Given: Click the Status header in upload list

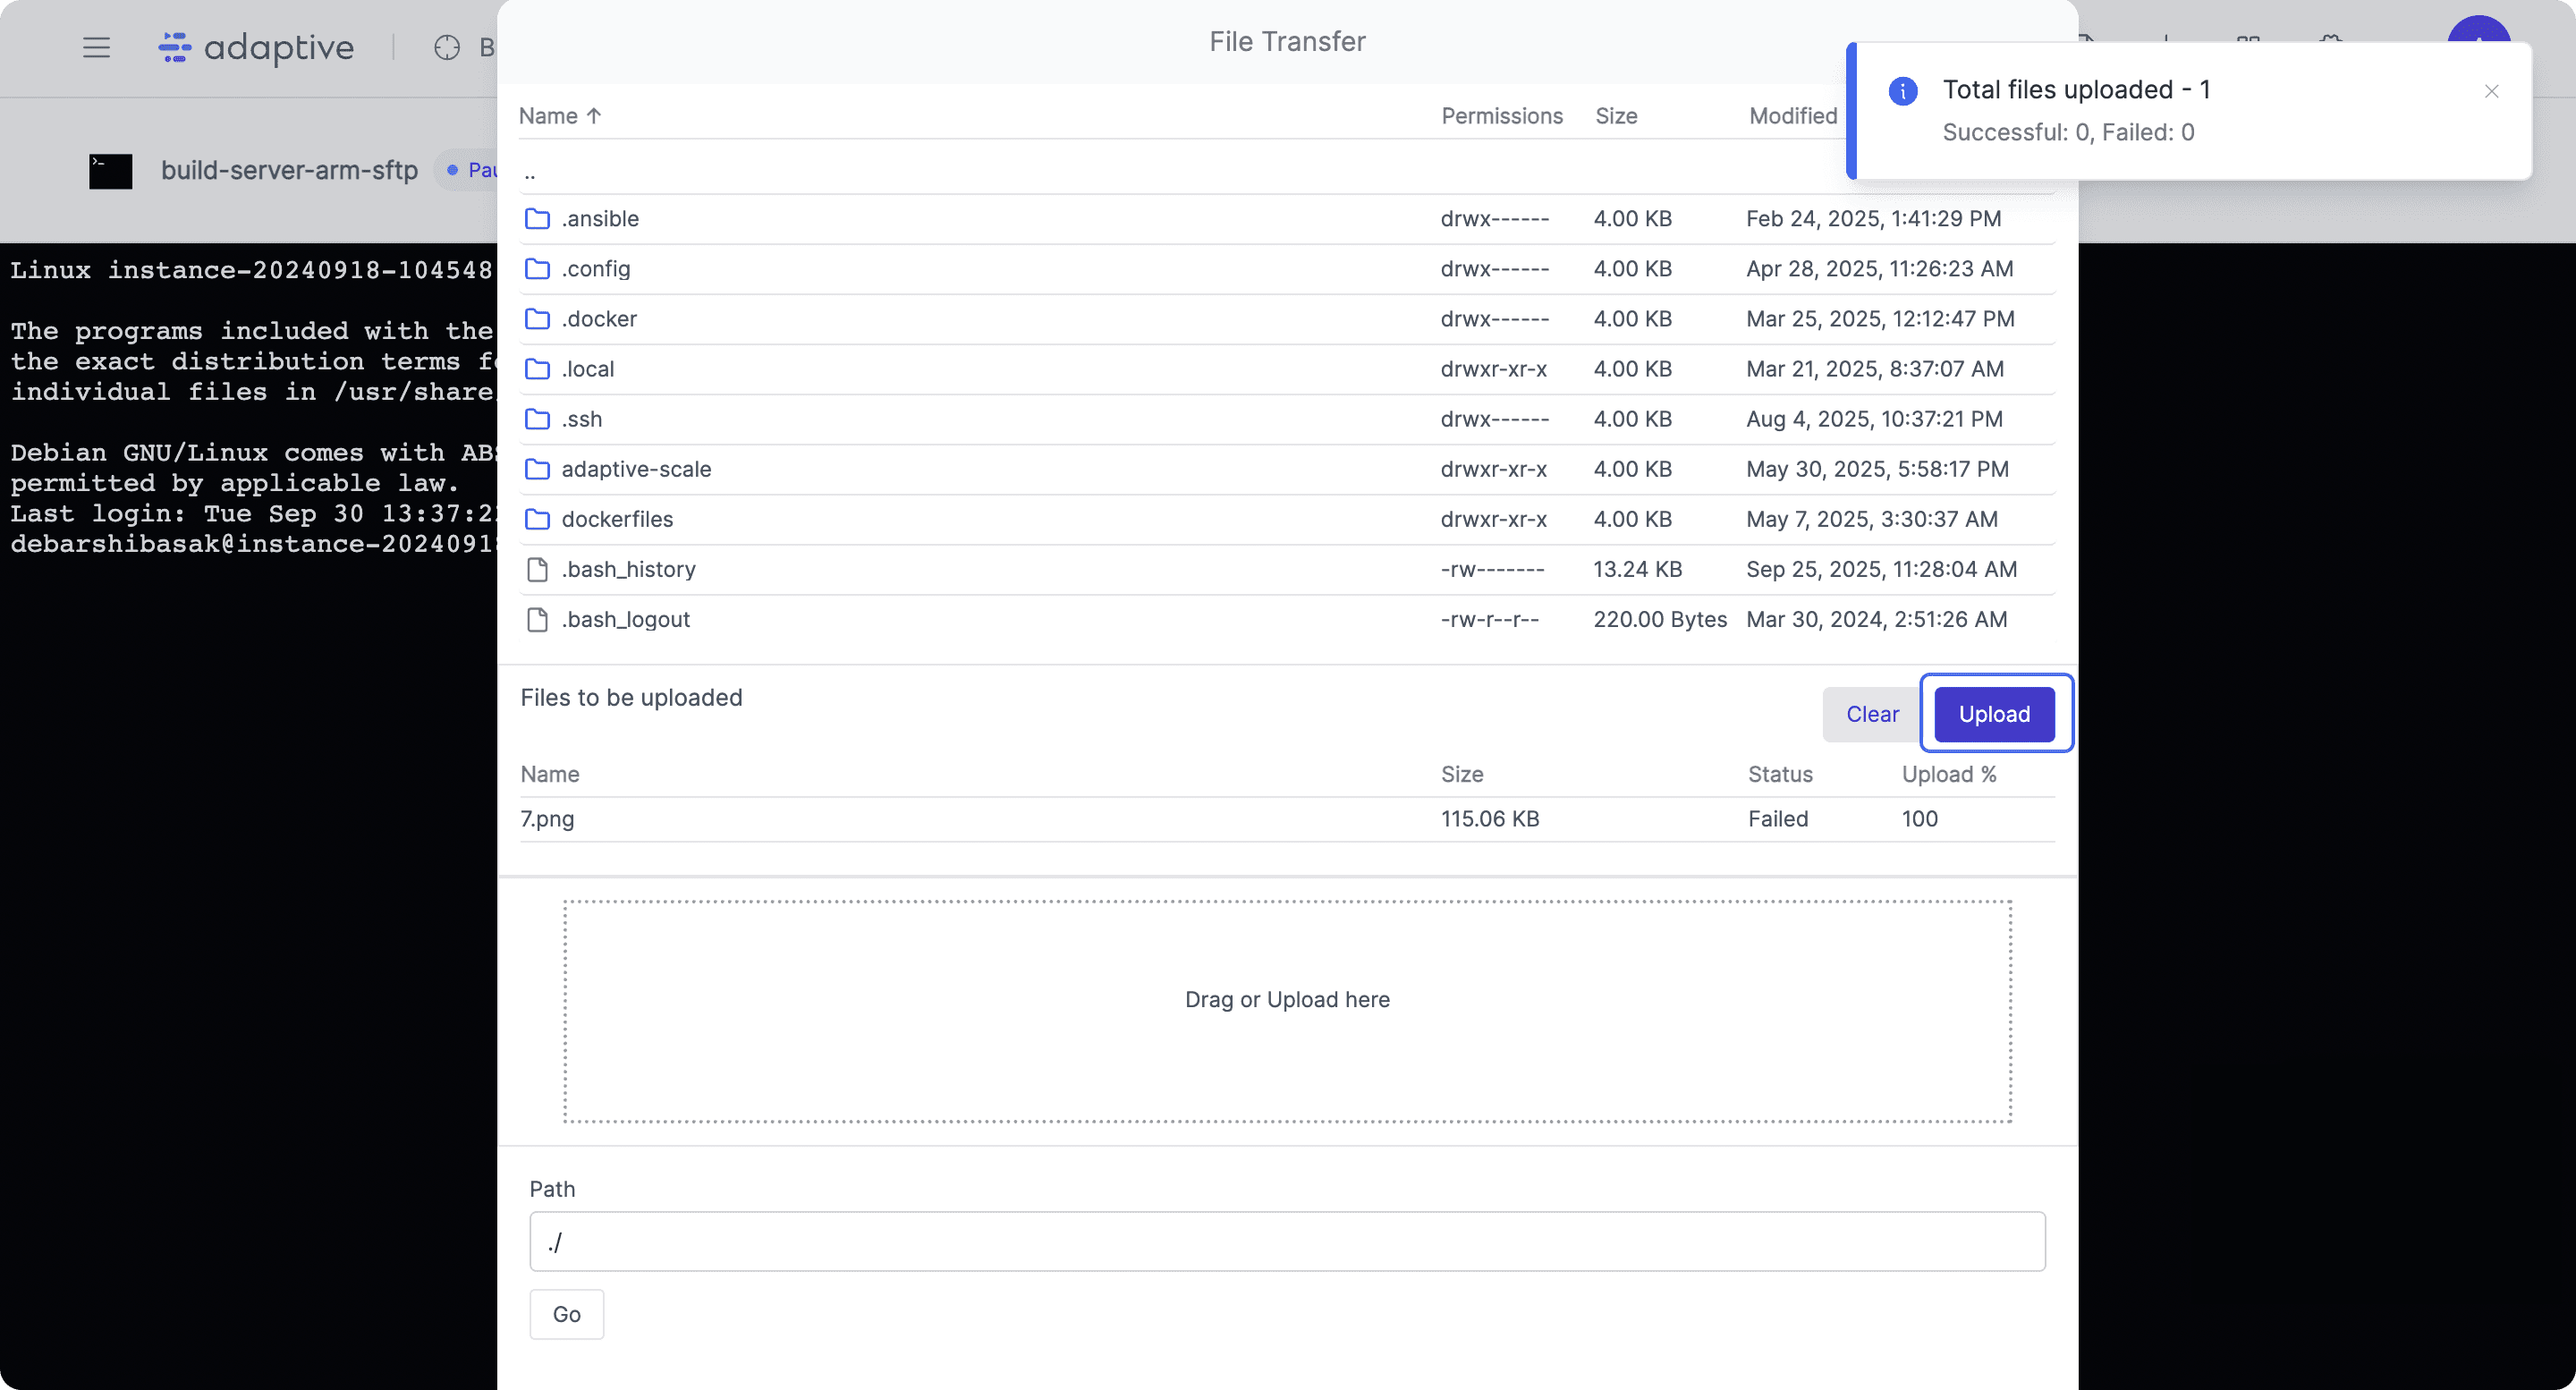Looking at the screenshot, I should [1779, 774].
